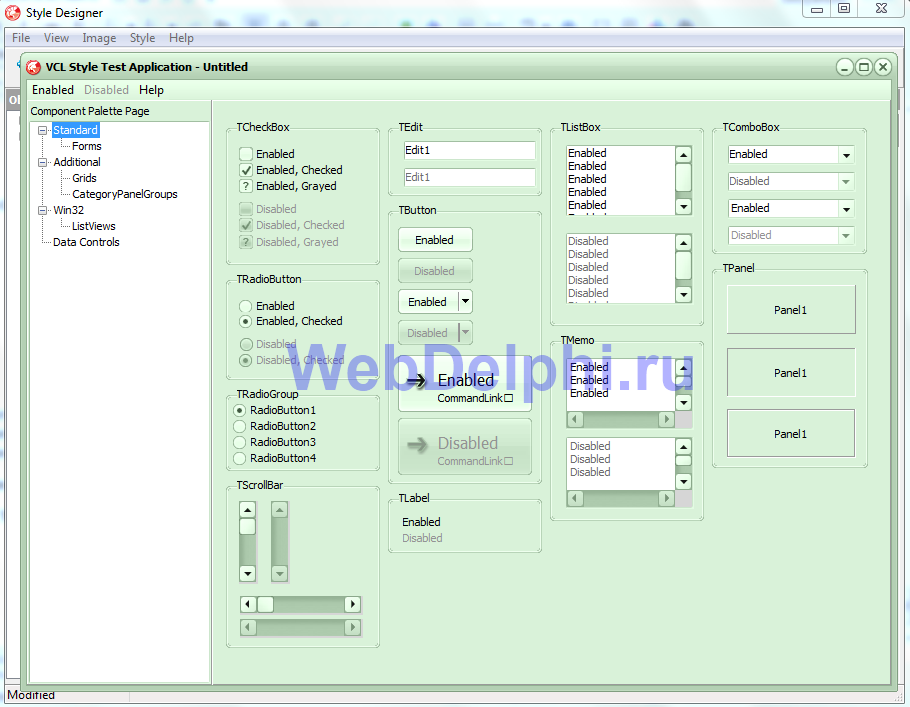Click the Enabled button in TButton group
This screenshot has height=707, width=910.
[435, 240]
